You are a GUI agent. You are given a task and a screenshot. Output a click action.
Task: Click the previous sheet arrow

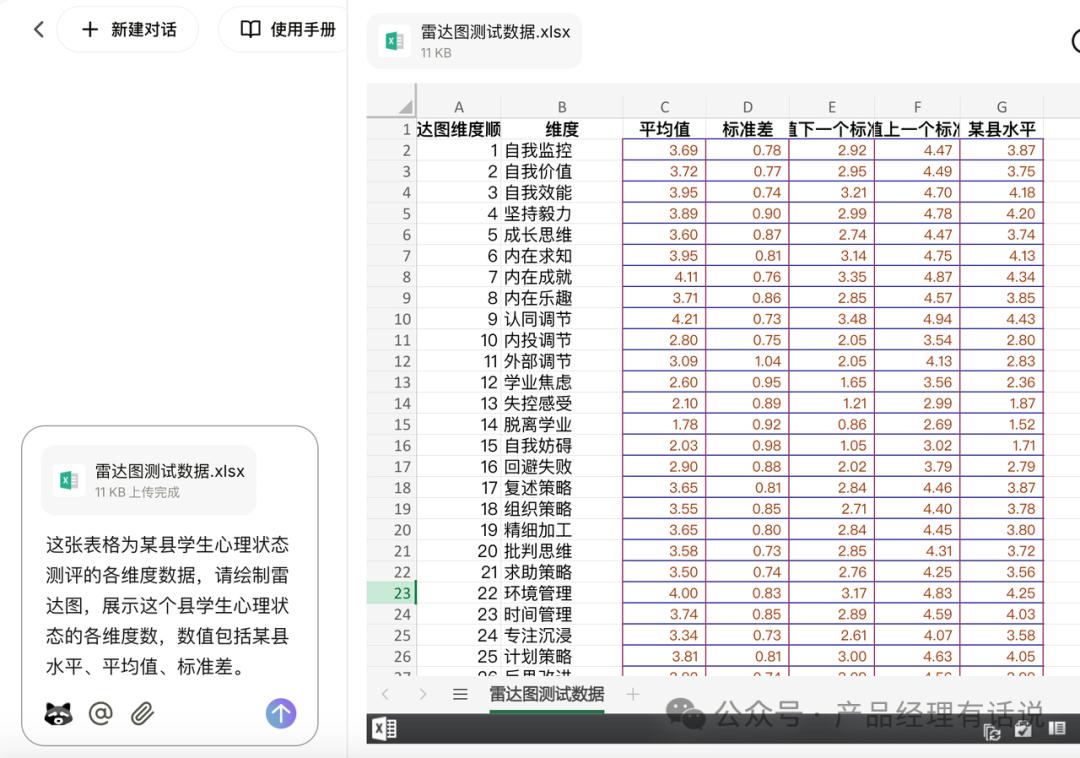(x=386, y=694)
